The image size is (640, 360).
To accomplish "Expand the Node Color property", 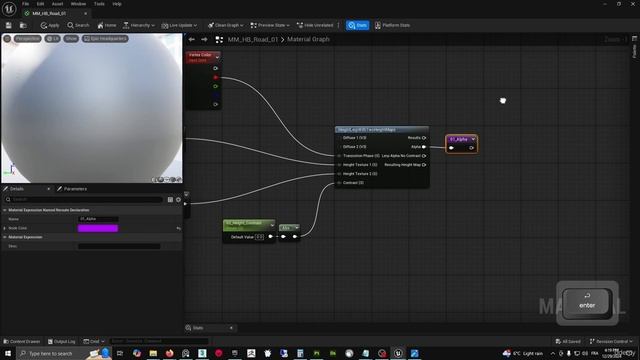I will [5, 228].
